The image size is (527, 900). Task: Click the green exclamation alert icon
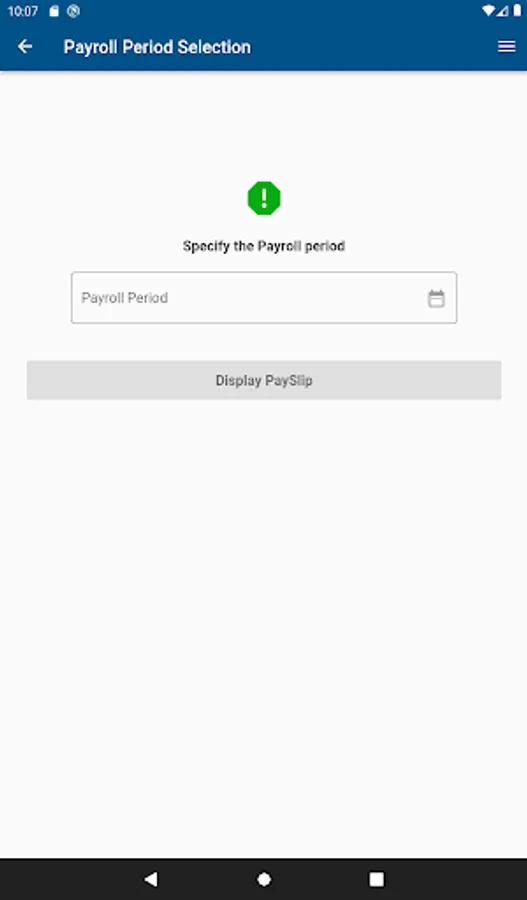pos(264,199)
